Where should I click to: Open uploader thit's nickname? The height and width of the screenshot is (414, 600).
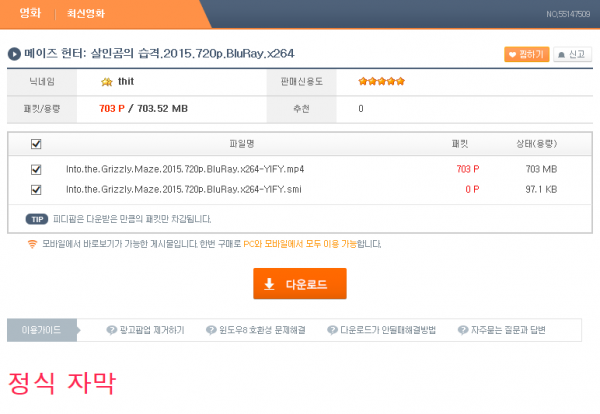pyautogui.click(x=126, y=81)
